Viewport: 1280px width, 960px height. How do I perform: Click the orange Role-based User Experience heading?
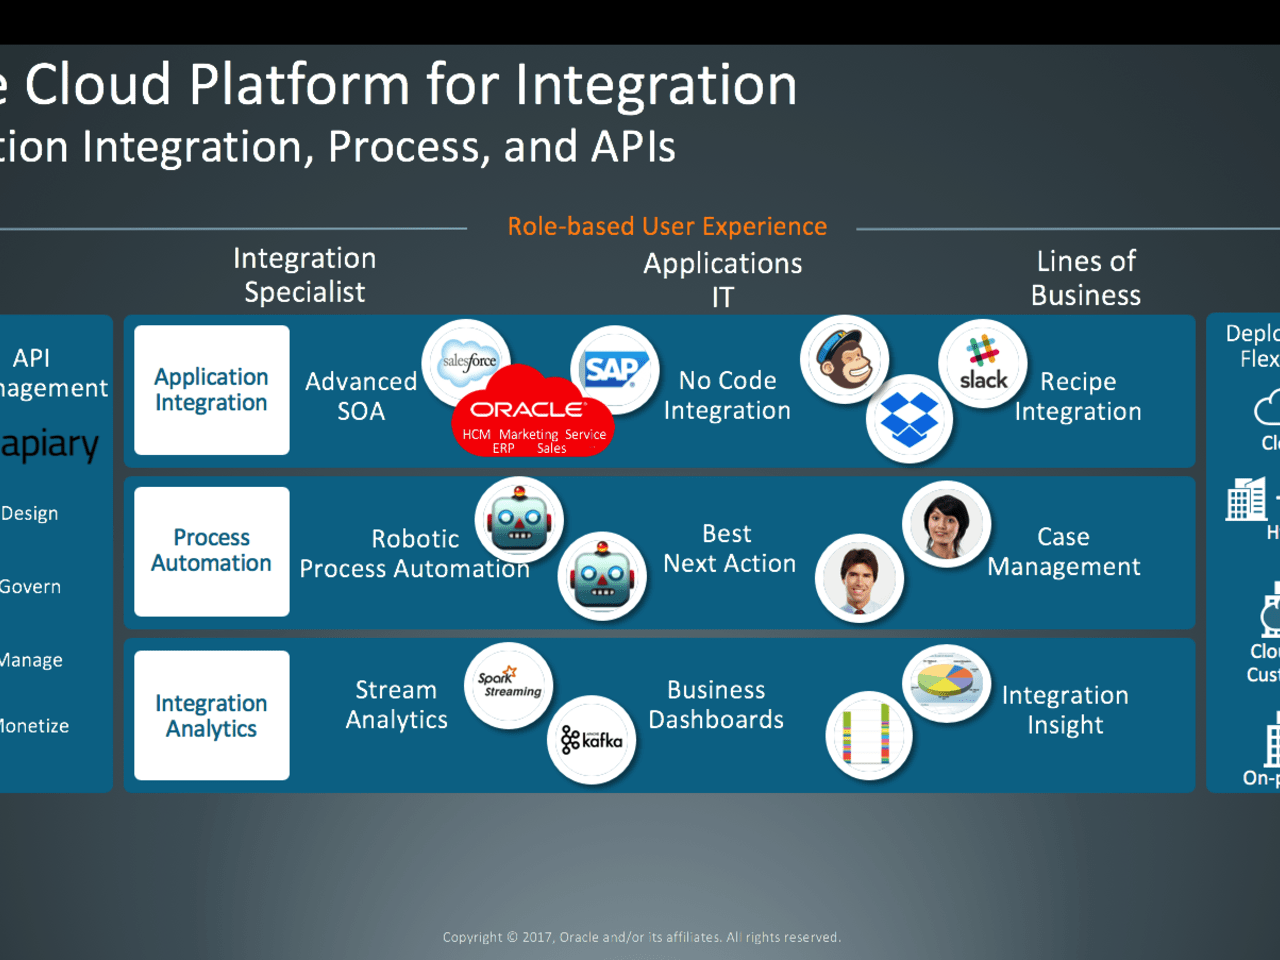click(667, 226)
